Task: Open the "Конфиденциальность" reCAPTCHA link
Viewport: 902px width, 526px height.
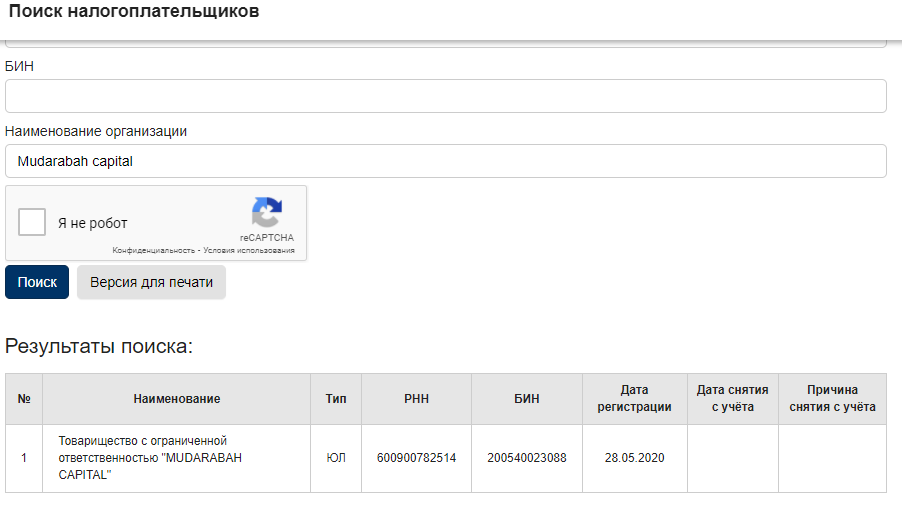Action: 153,250
